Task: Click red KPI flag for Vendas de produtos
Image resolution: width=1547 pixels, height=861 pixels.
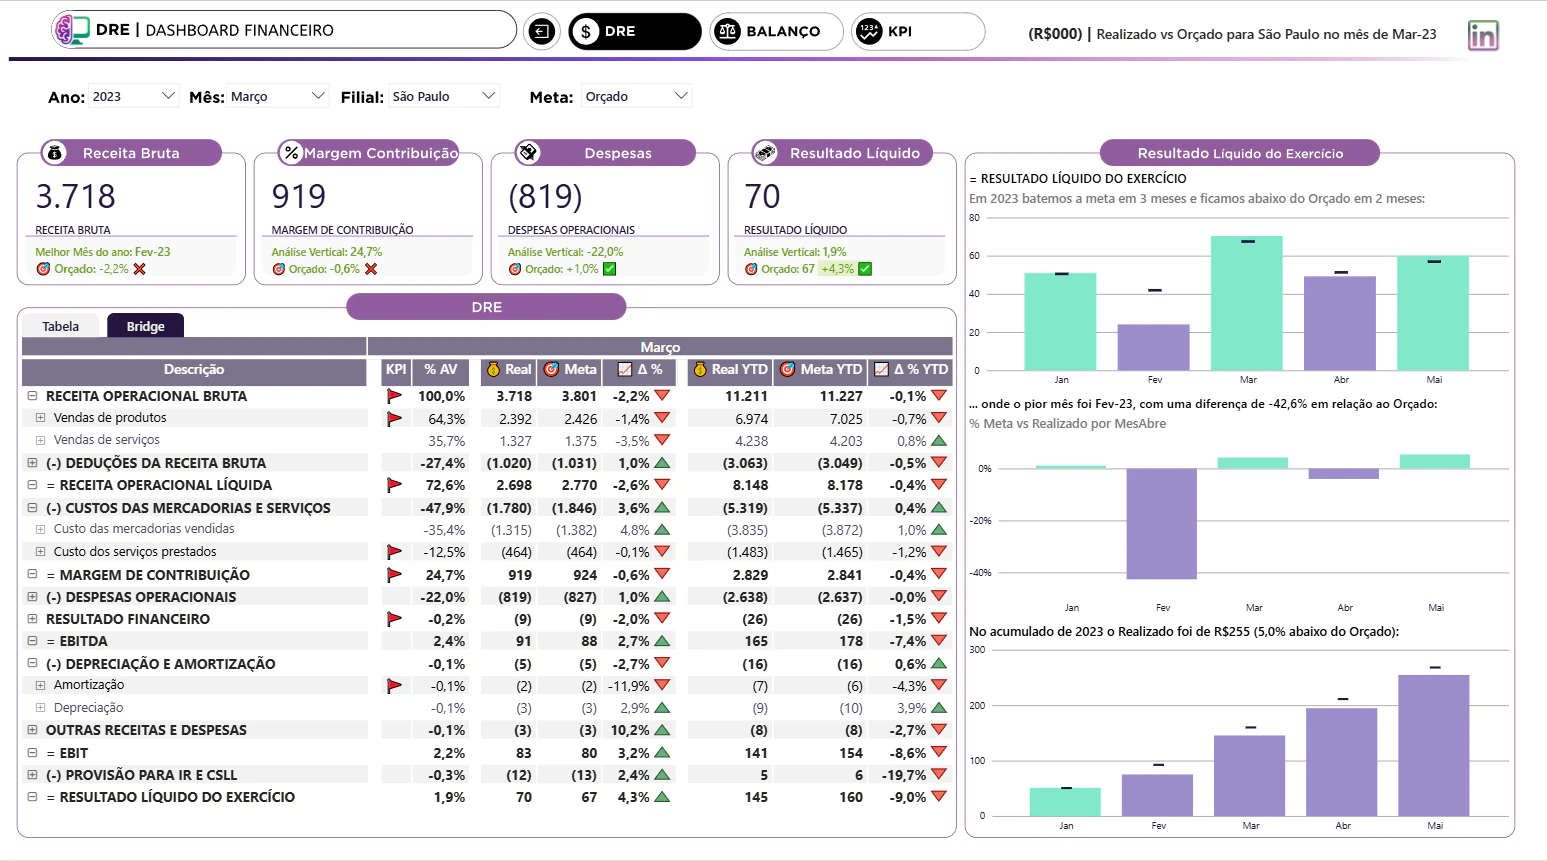Action: [394, 419]
